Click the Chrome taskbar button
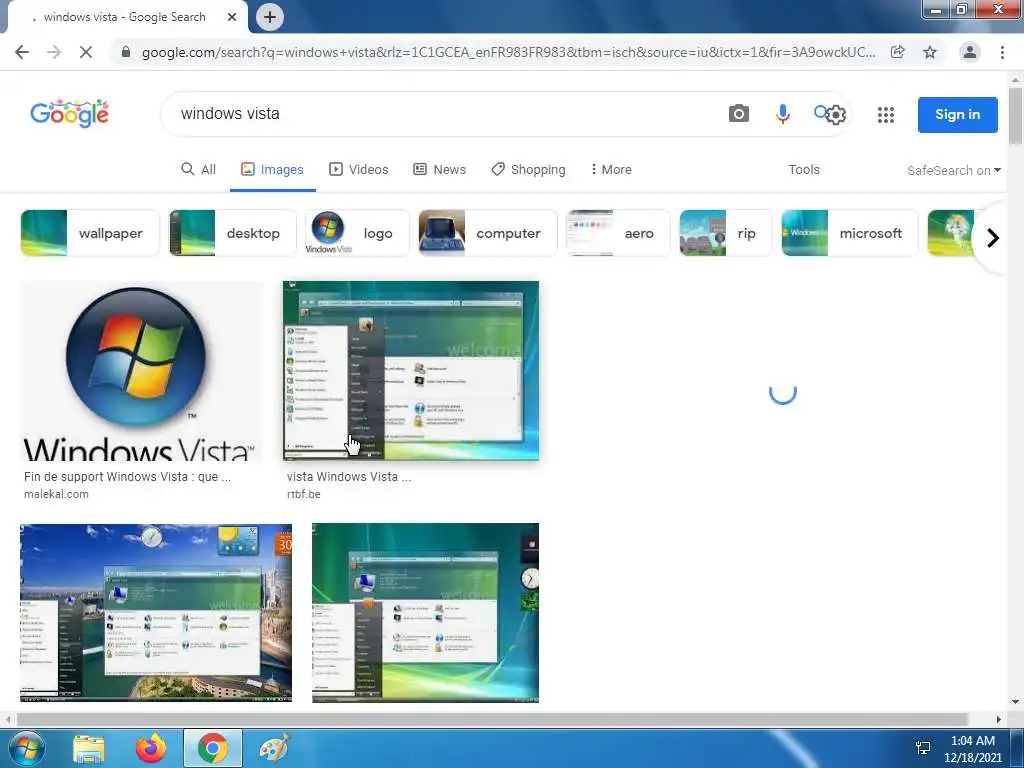 213,748
